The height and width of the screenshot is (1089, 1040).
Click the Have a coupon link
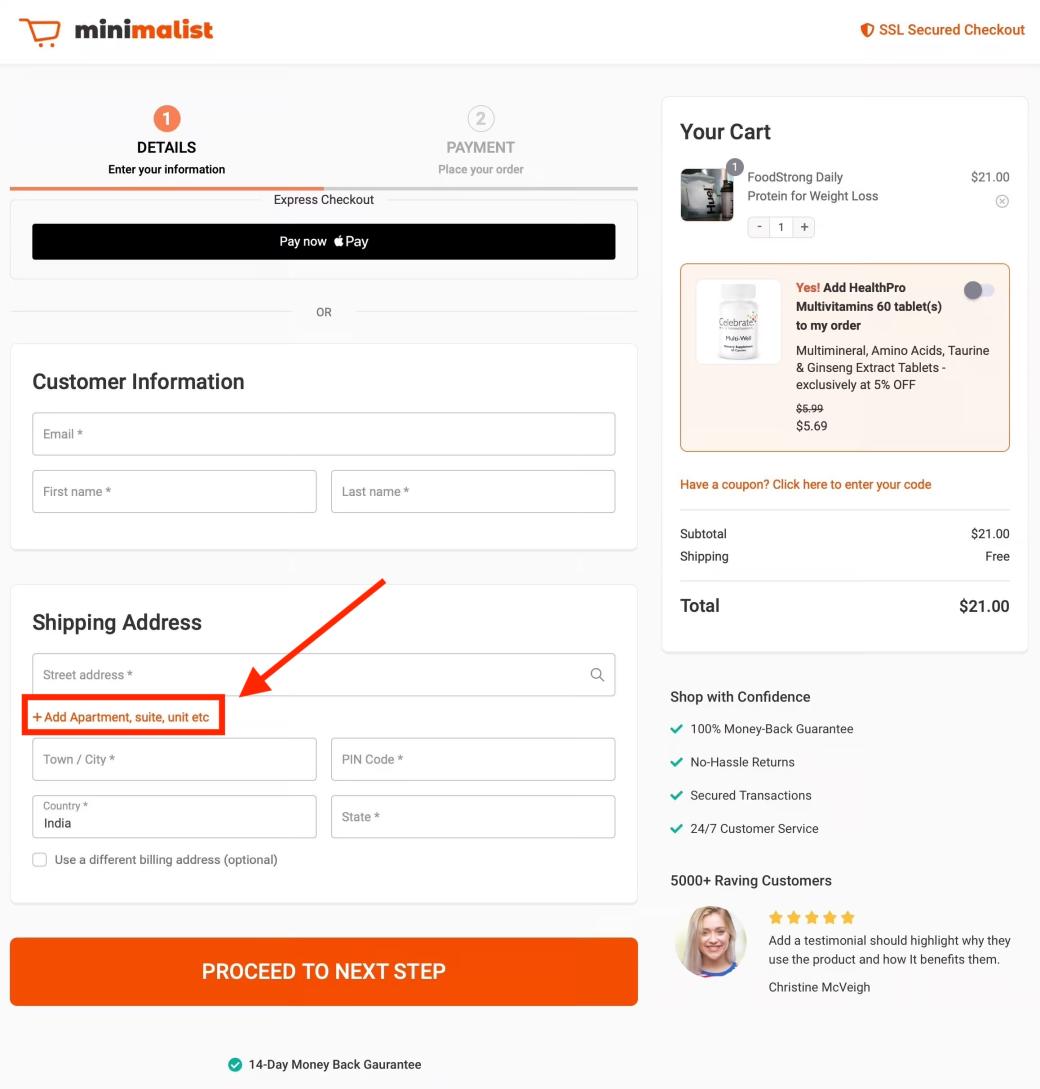(x=805, y=484)
